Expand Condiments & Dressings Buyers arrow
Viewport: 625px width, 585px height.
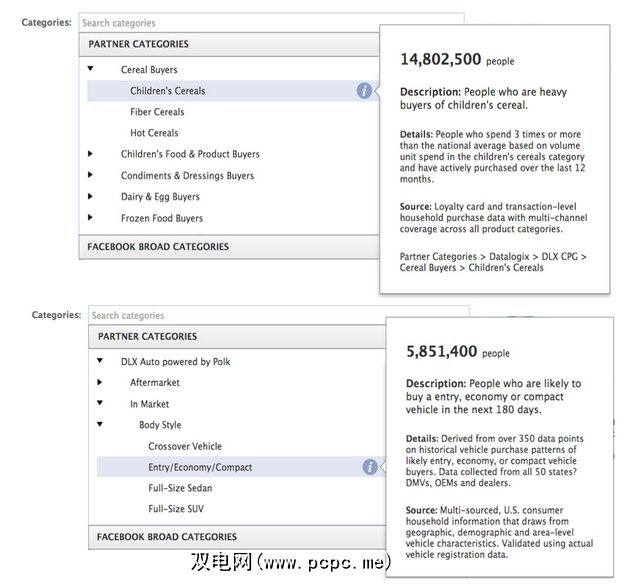pyautogui.click(x=90, y=175)
